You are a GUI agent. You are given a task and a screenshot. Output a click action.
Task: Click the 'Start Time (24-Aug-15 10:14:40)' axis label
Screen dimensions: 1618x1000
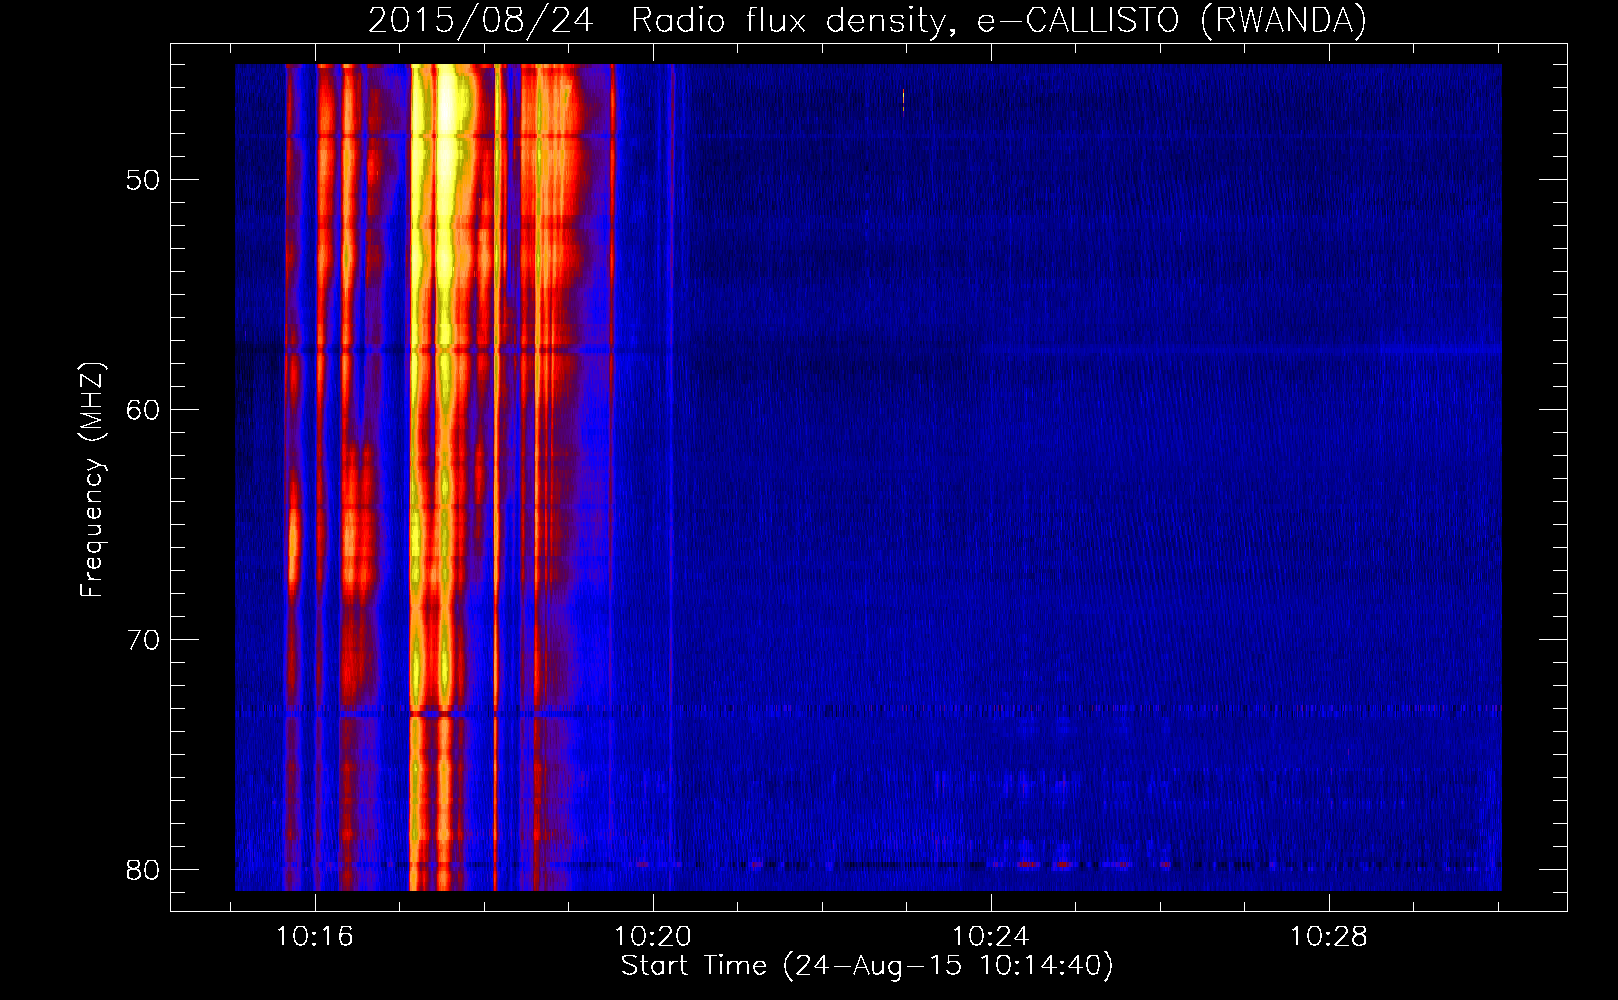[x=867, y=966]
